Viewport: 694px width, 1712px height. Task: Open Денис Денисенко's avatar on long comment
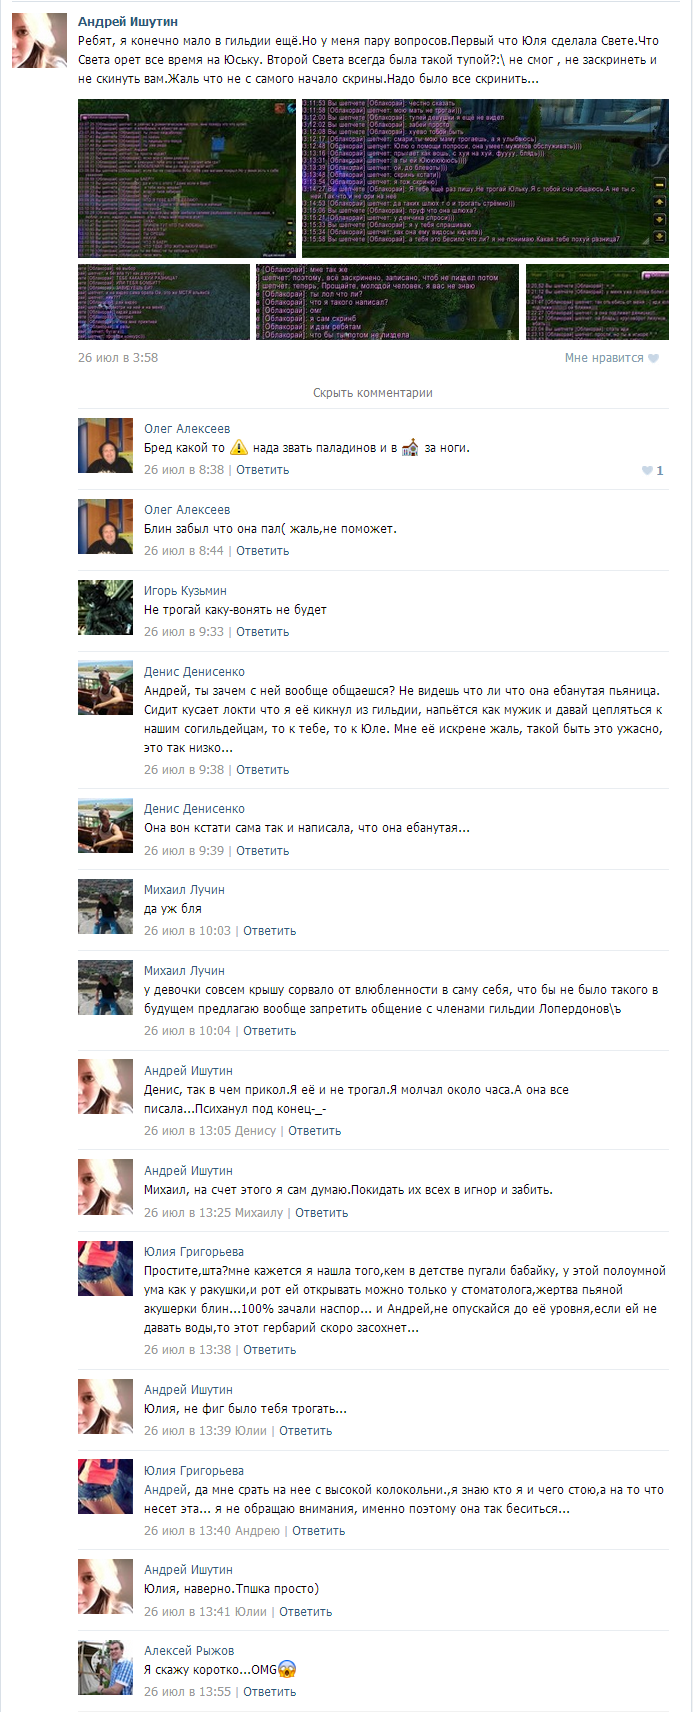pyautogui.click(x=105, y=689)
